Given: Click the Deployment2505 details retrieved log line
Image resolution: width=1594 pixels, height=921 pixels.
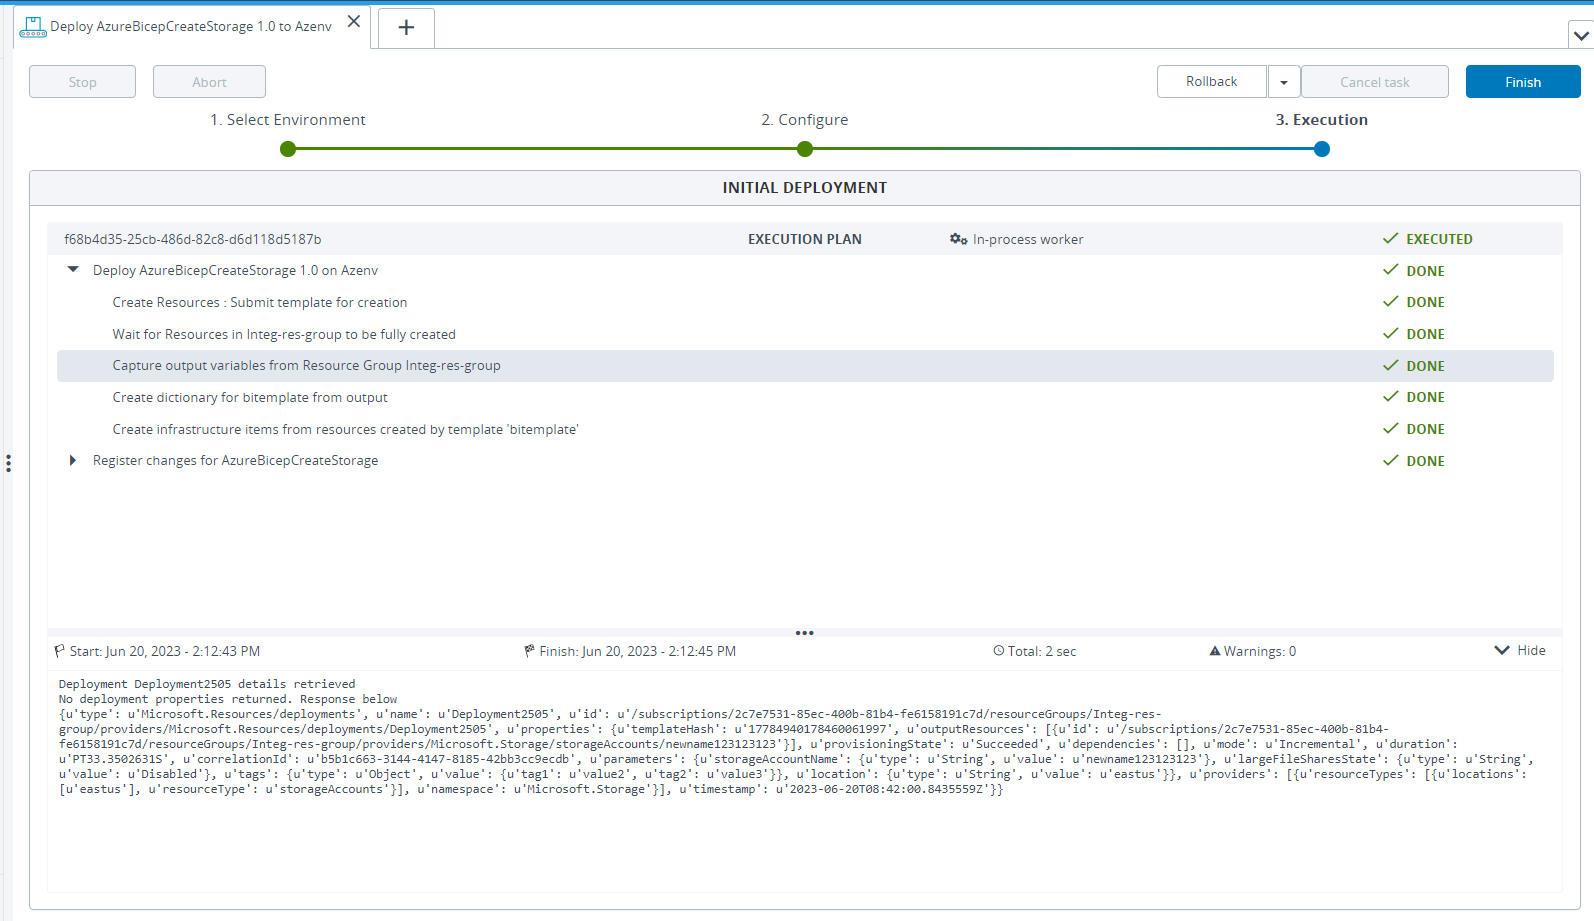Looking at the screenshot, I should point(207,684).
